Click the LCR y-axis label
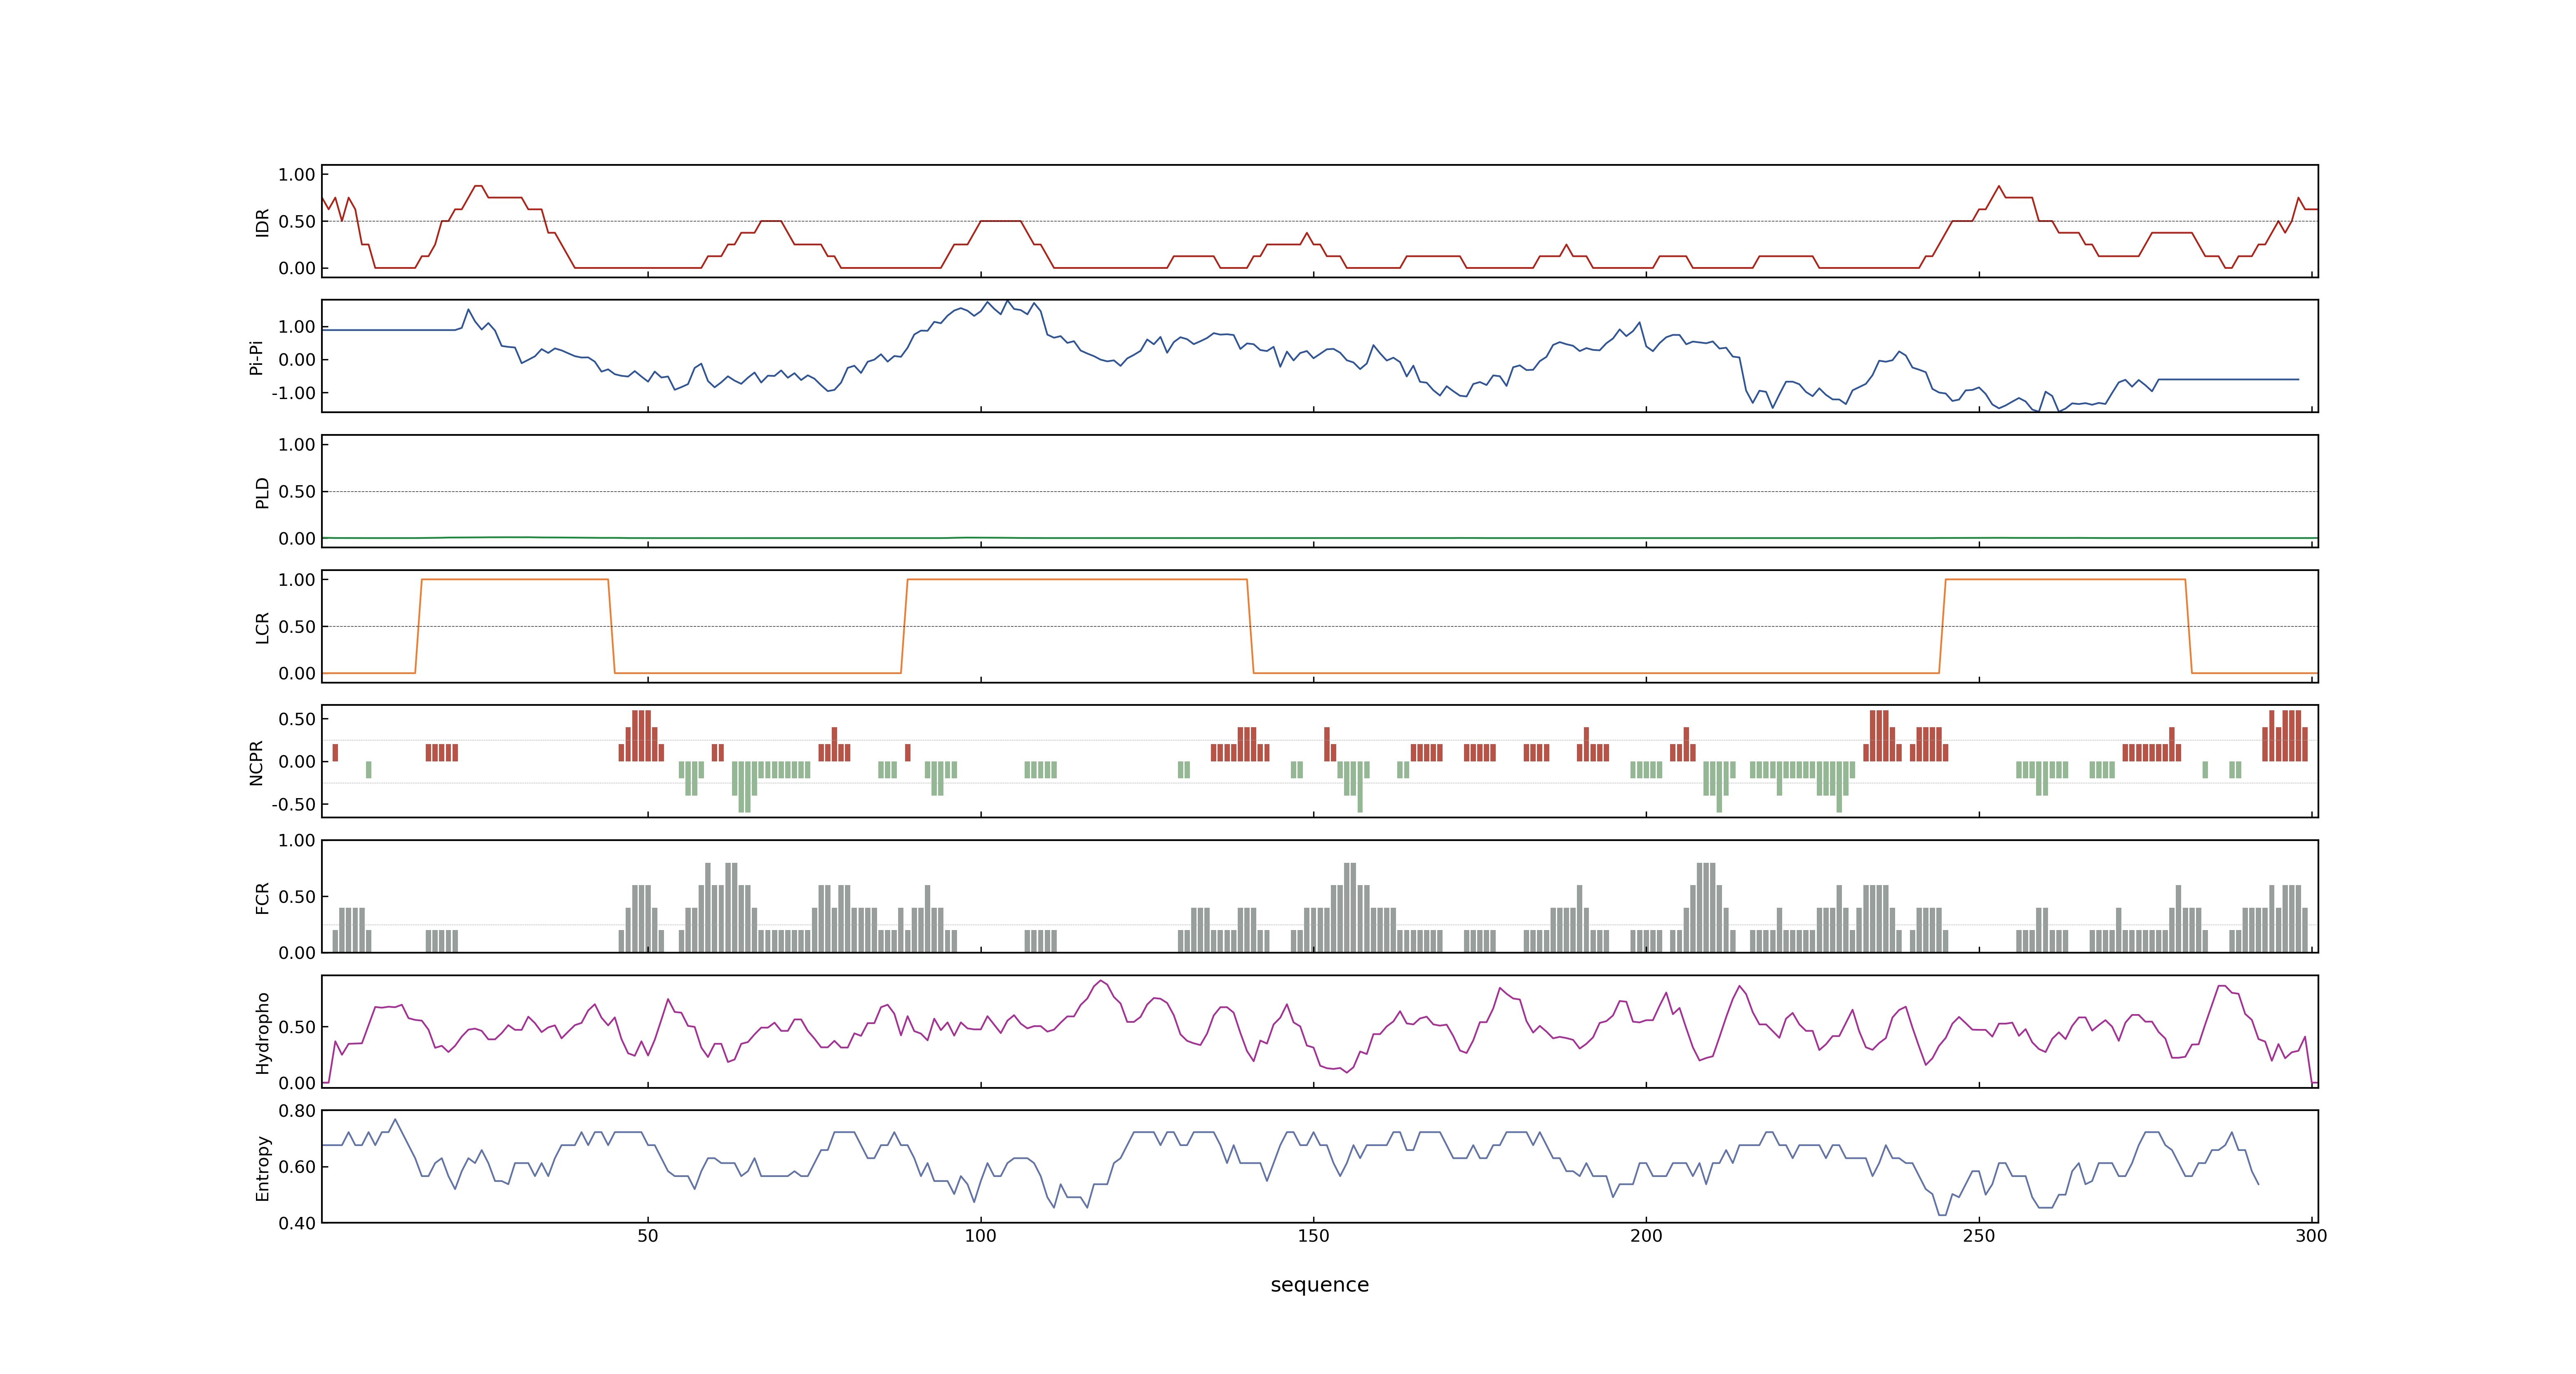 (x=262, y=627)
